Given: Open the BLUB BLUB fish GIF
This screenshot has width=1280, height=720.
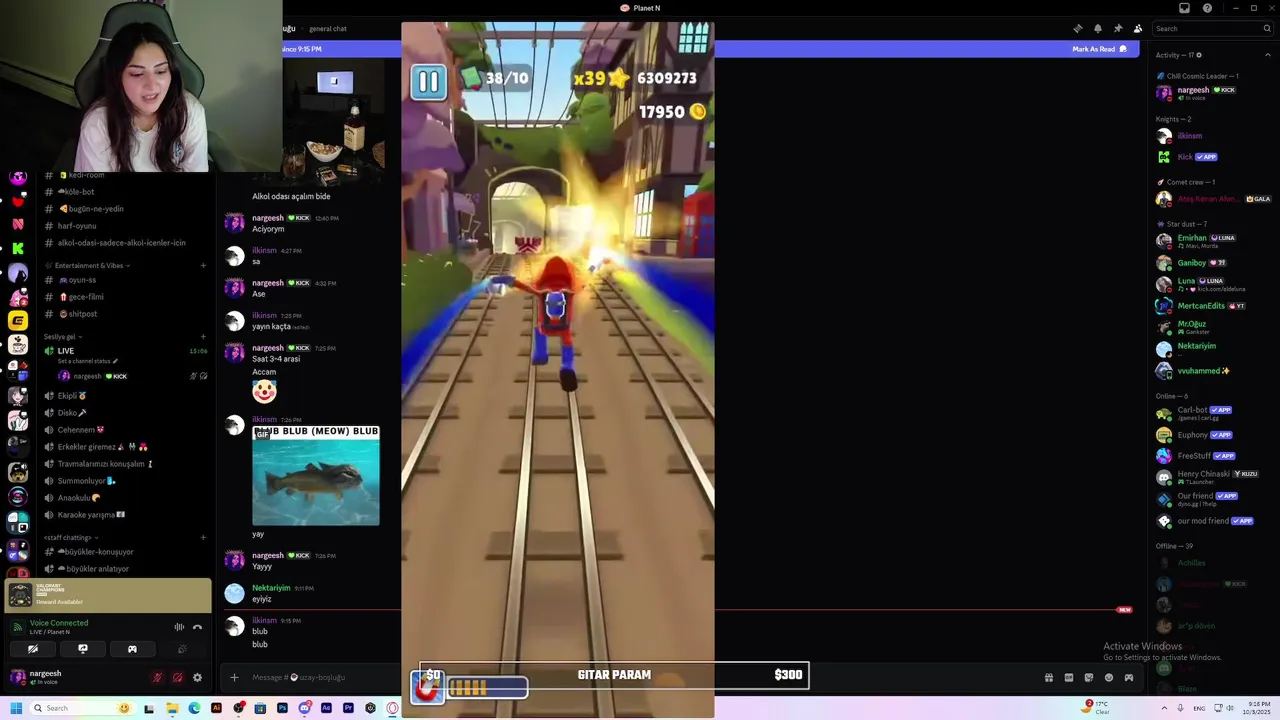Looking at the screenshot, I should (x=316, y=476).
